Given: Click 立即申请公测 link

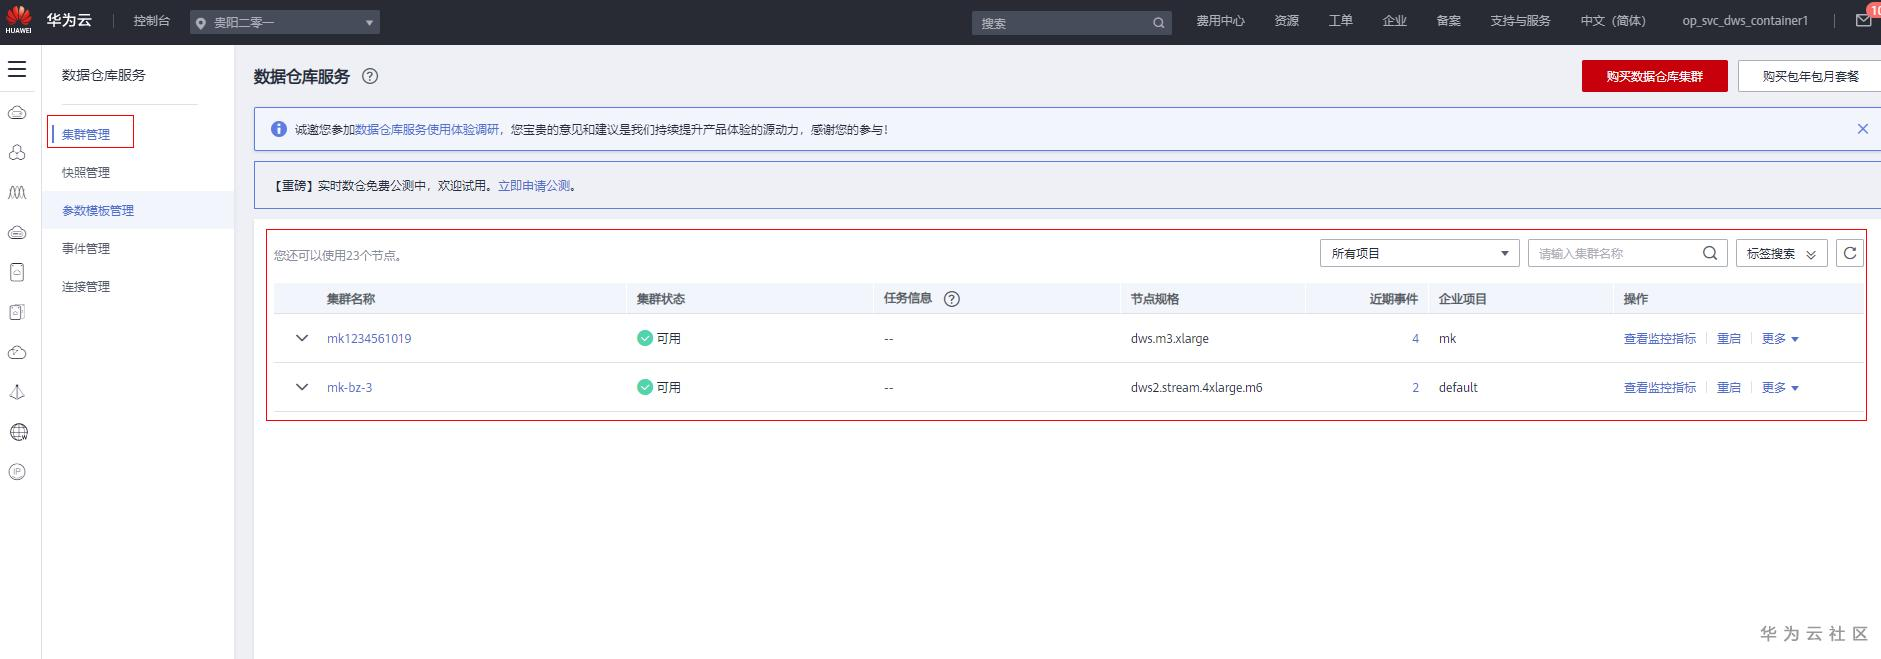Looking at the screenshot, I should tap(534, 186).
